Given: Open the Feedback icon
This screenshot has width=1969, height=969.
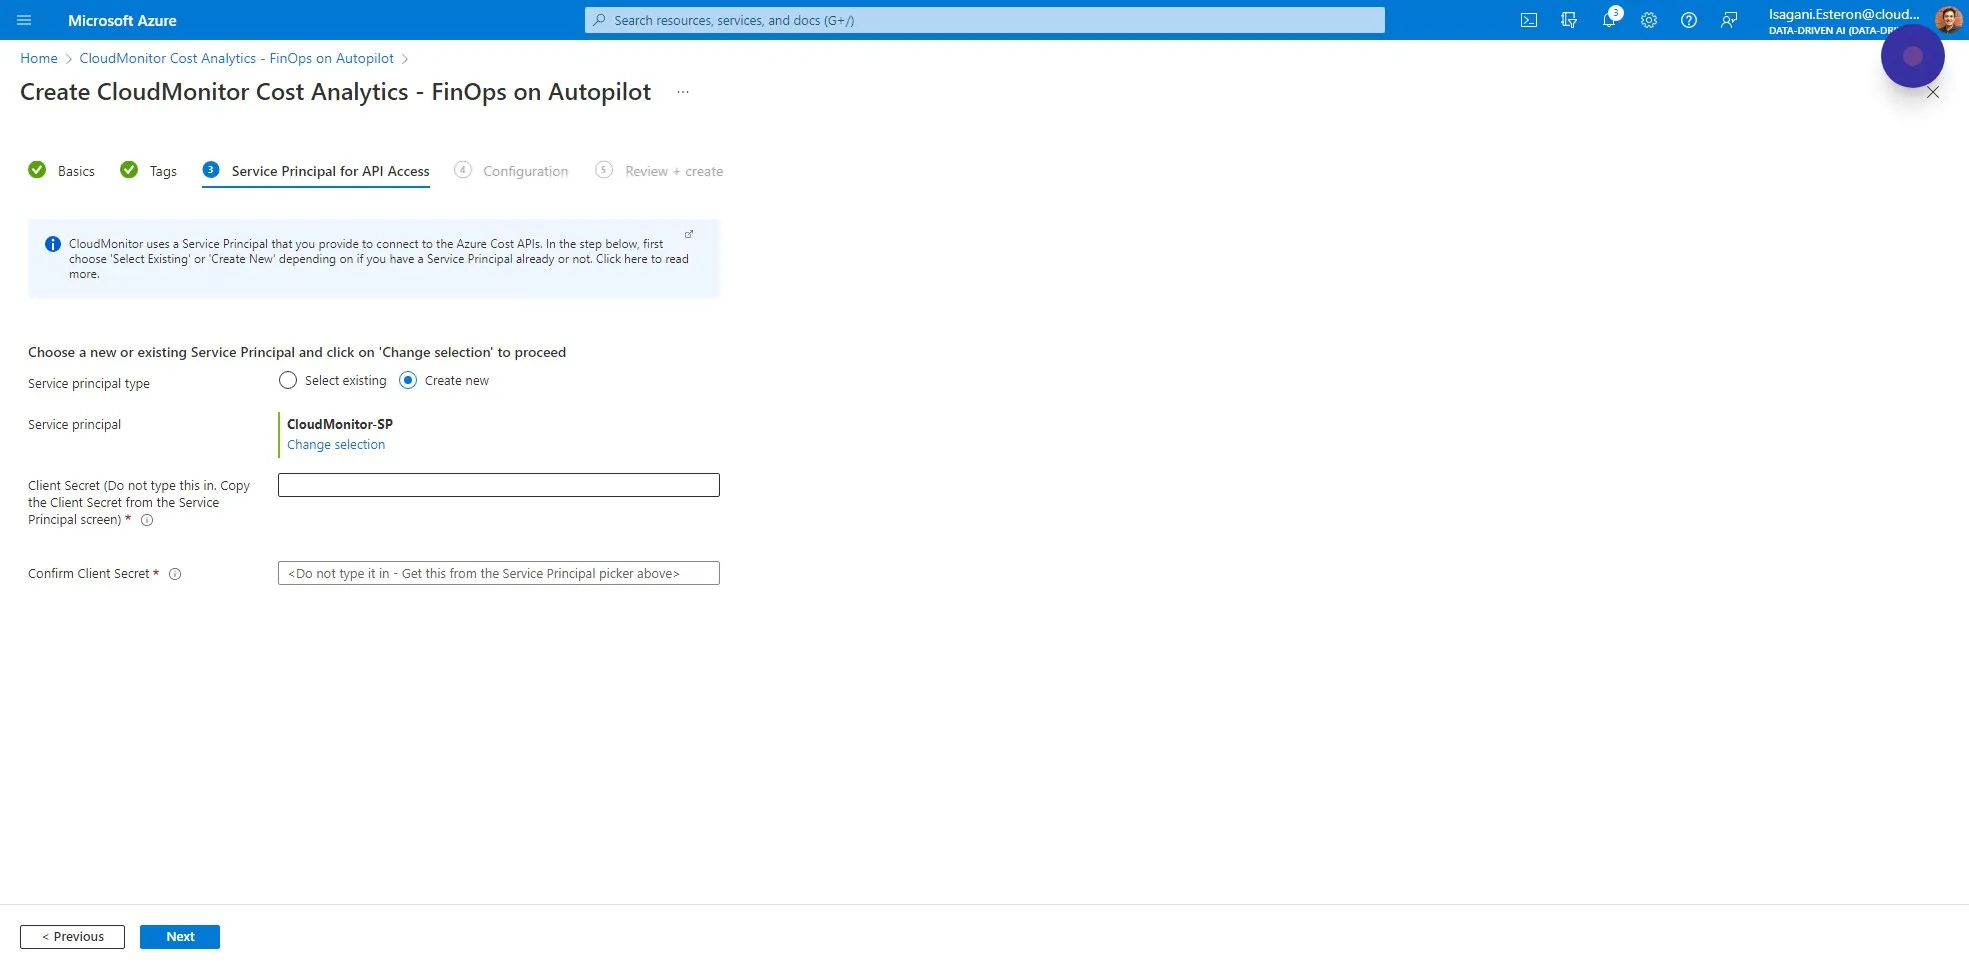Looking at the screenshot, I should pyautogui.click(x=1729, y=20).
